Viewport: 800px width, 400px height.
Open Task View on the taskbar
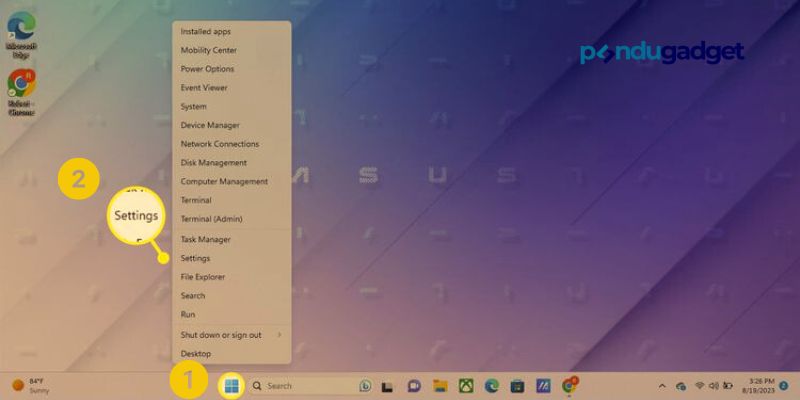tap(387, 387)
